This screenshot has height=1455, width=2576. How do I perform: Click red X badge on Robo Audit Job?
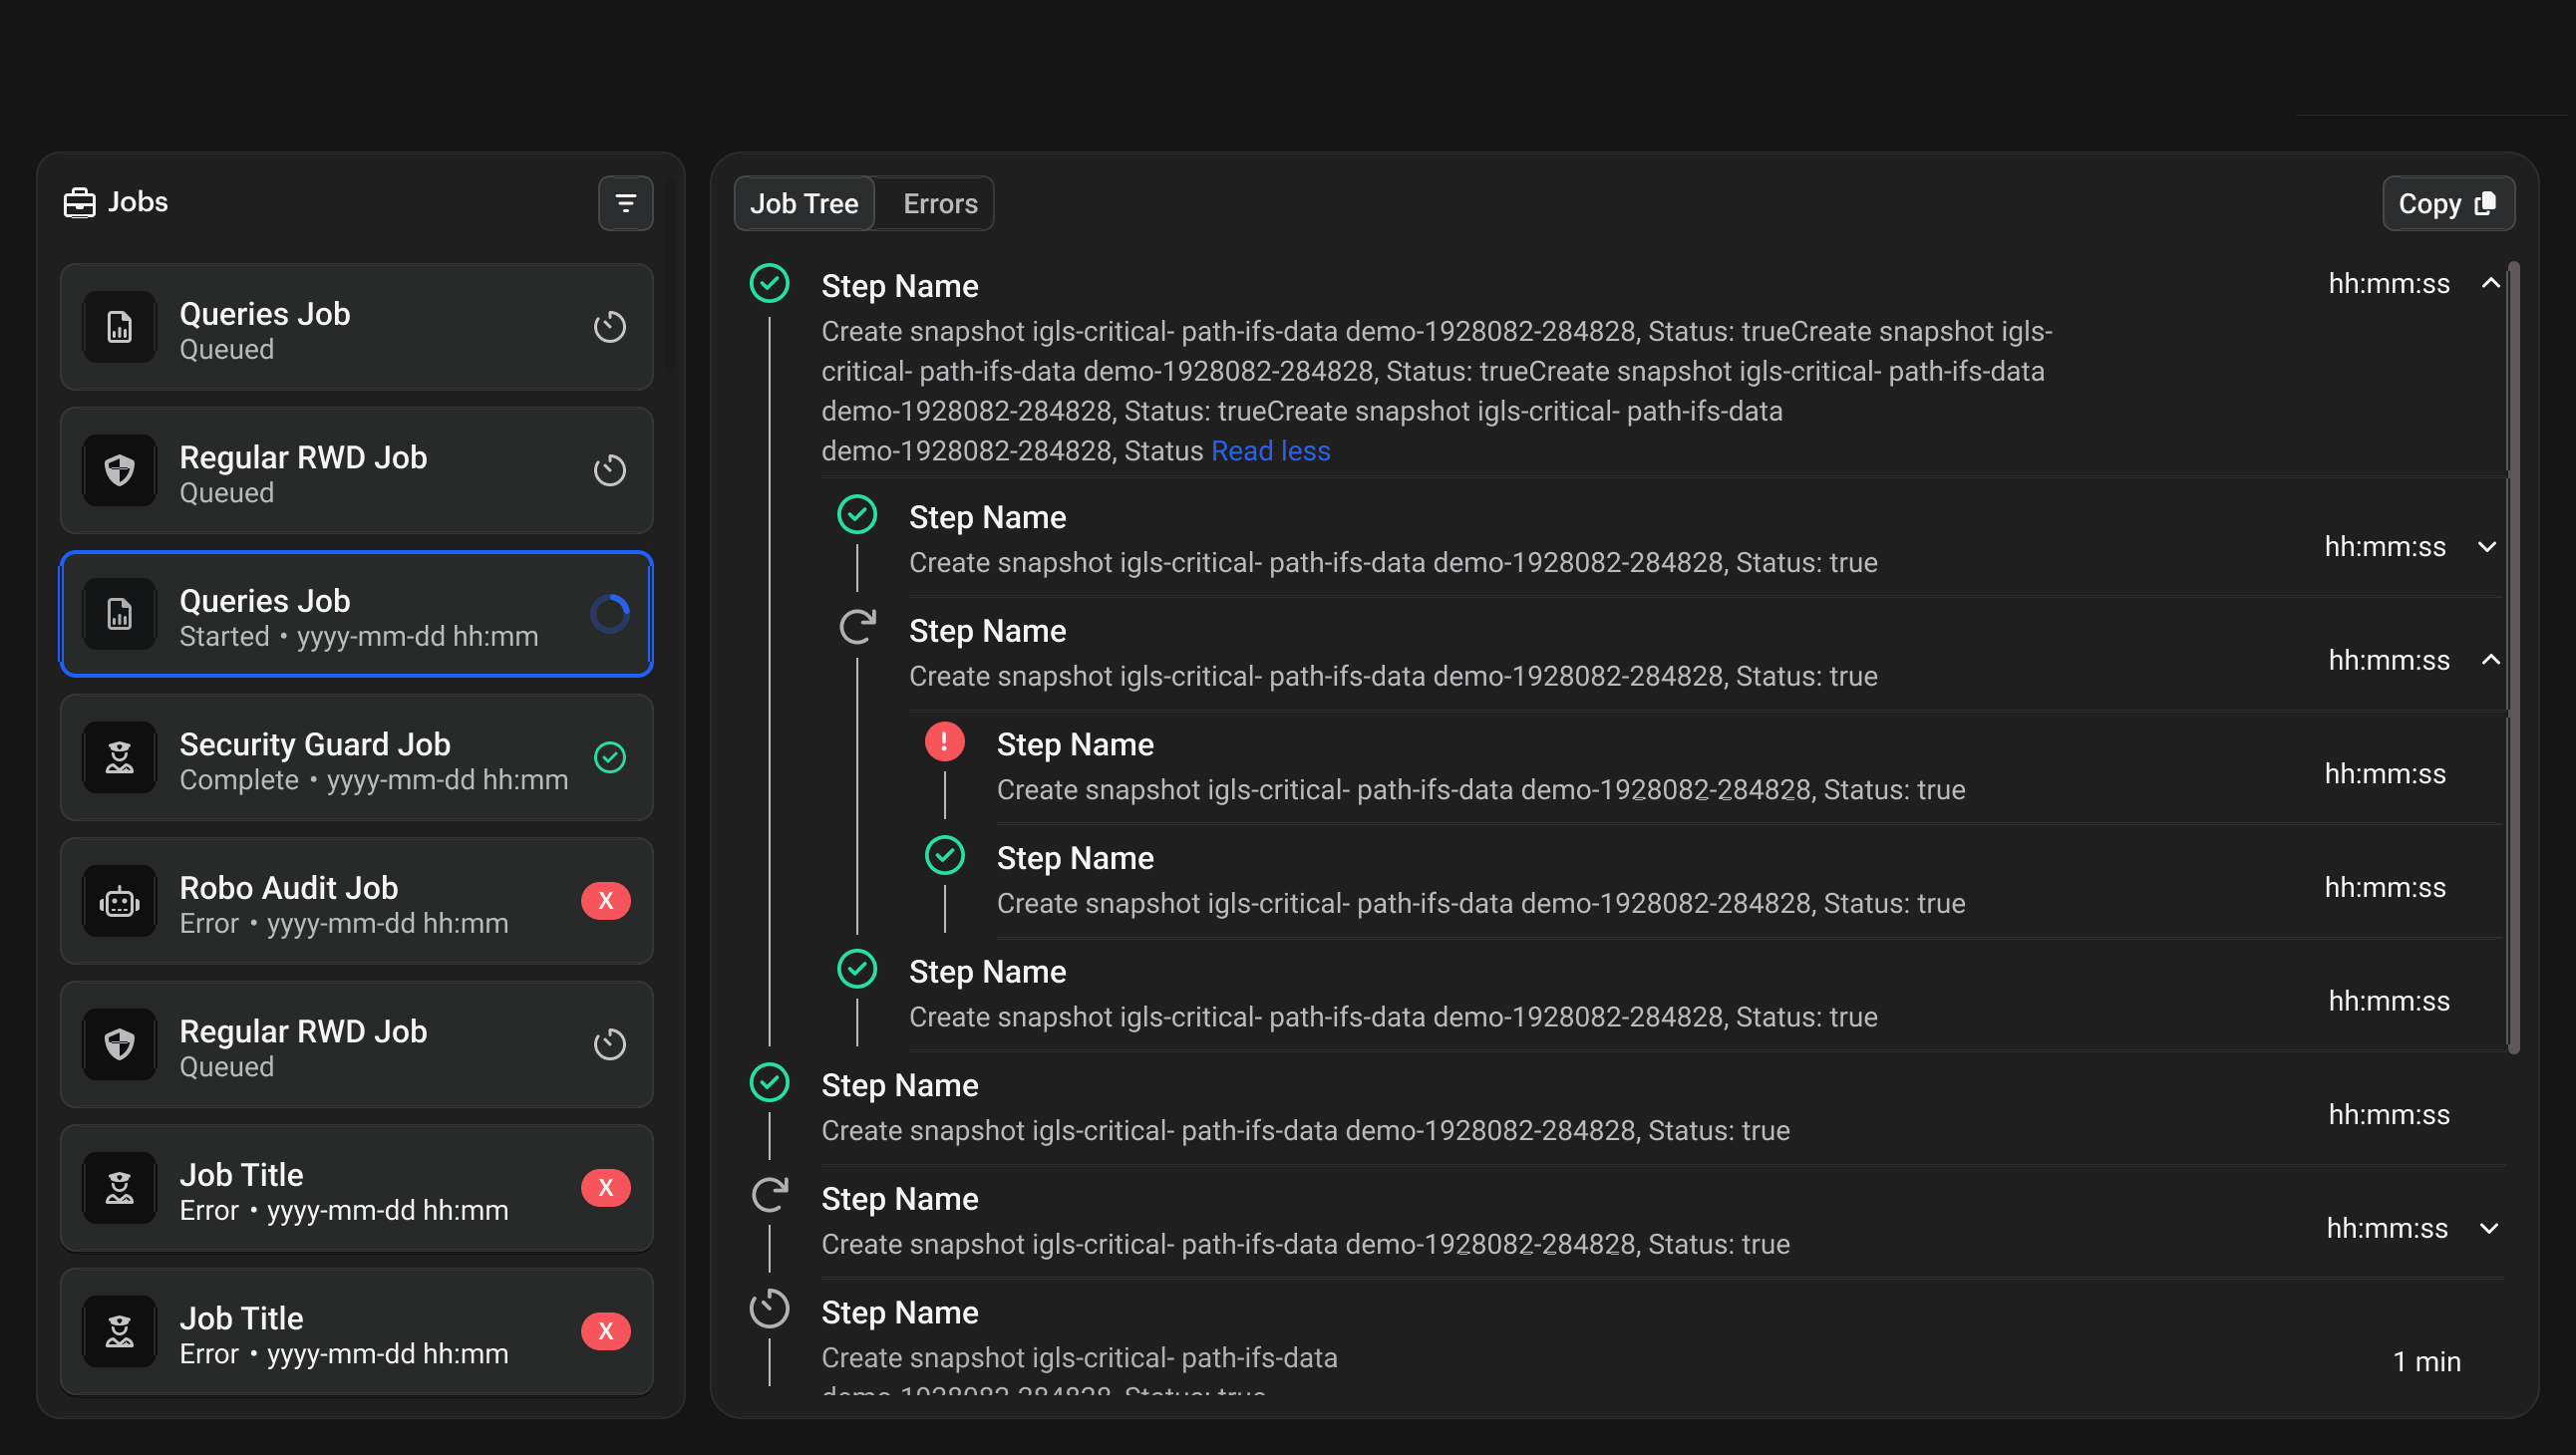[x=605, y=901]
